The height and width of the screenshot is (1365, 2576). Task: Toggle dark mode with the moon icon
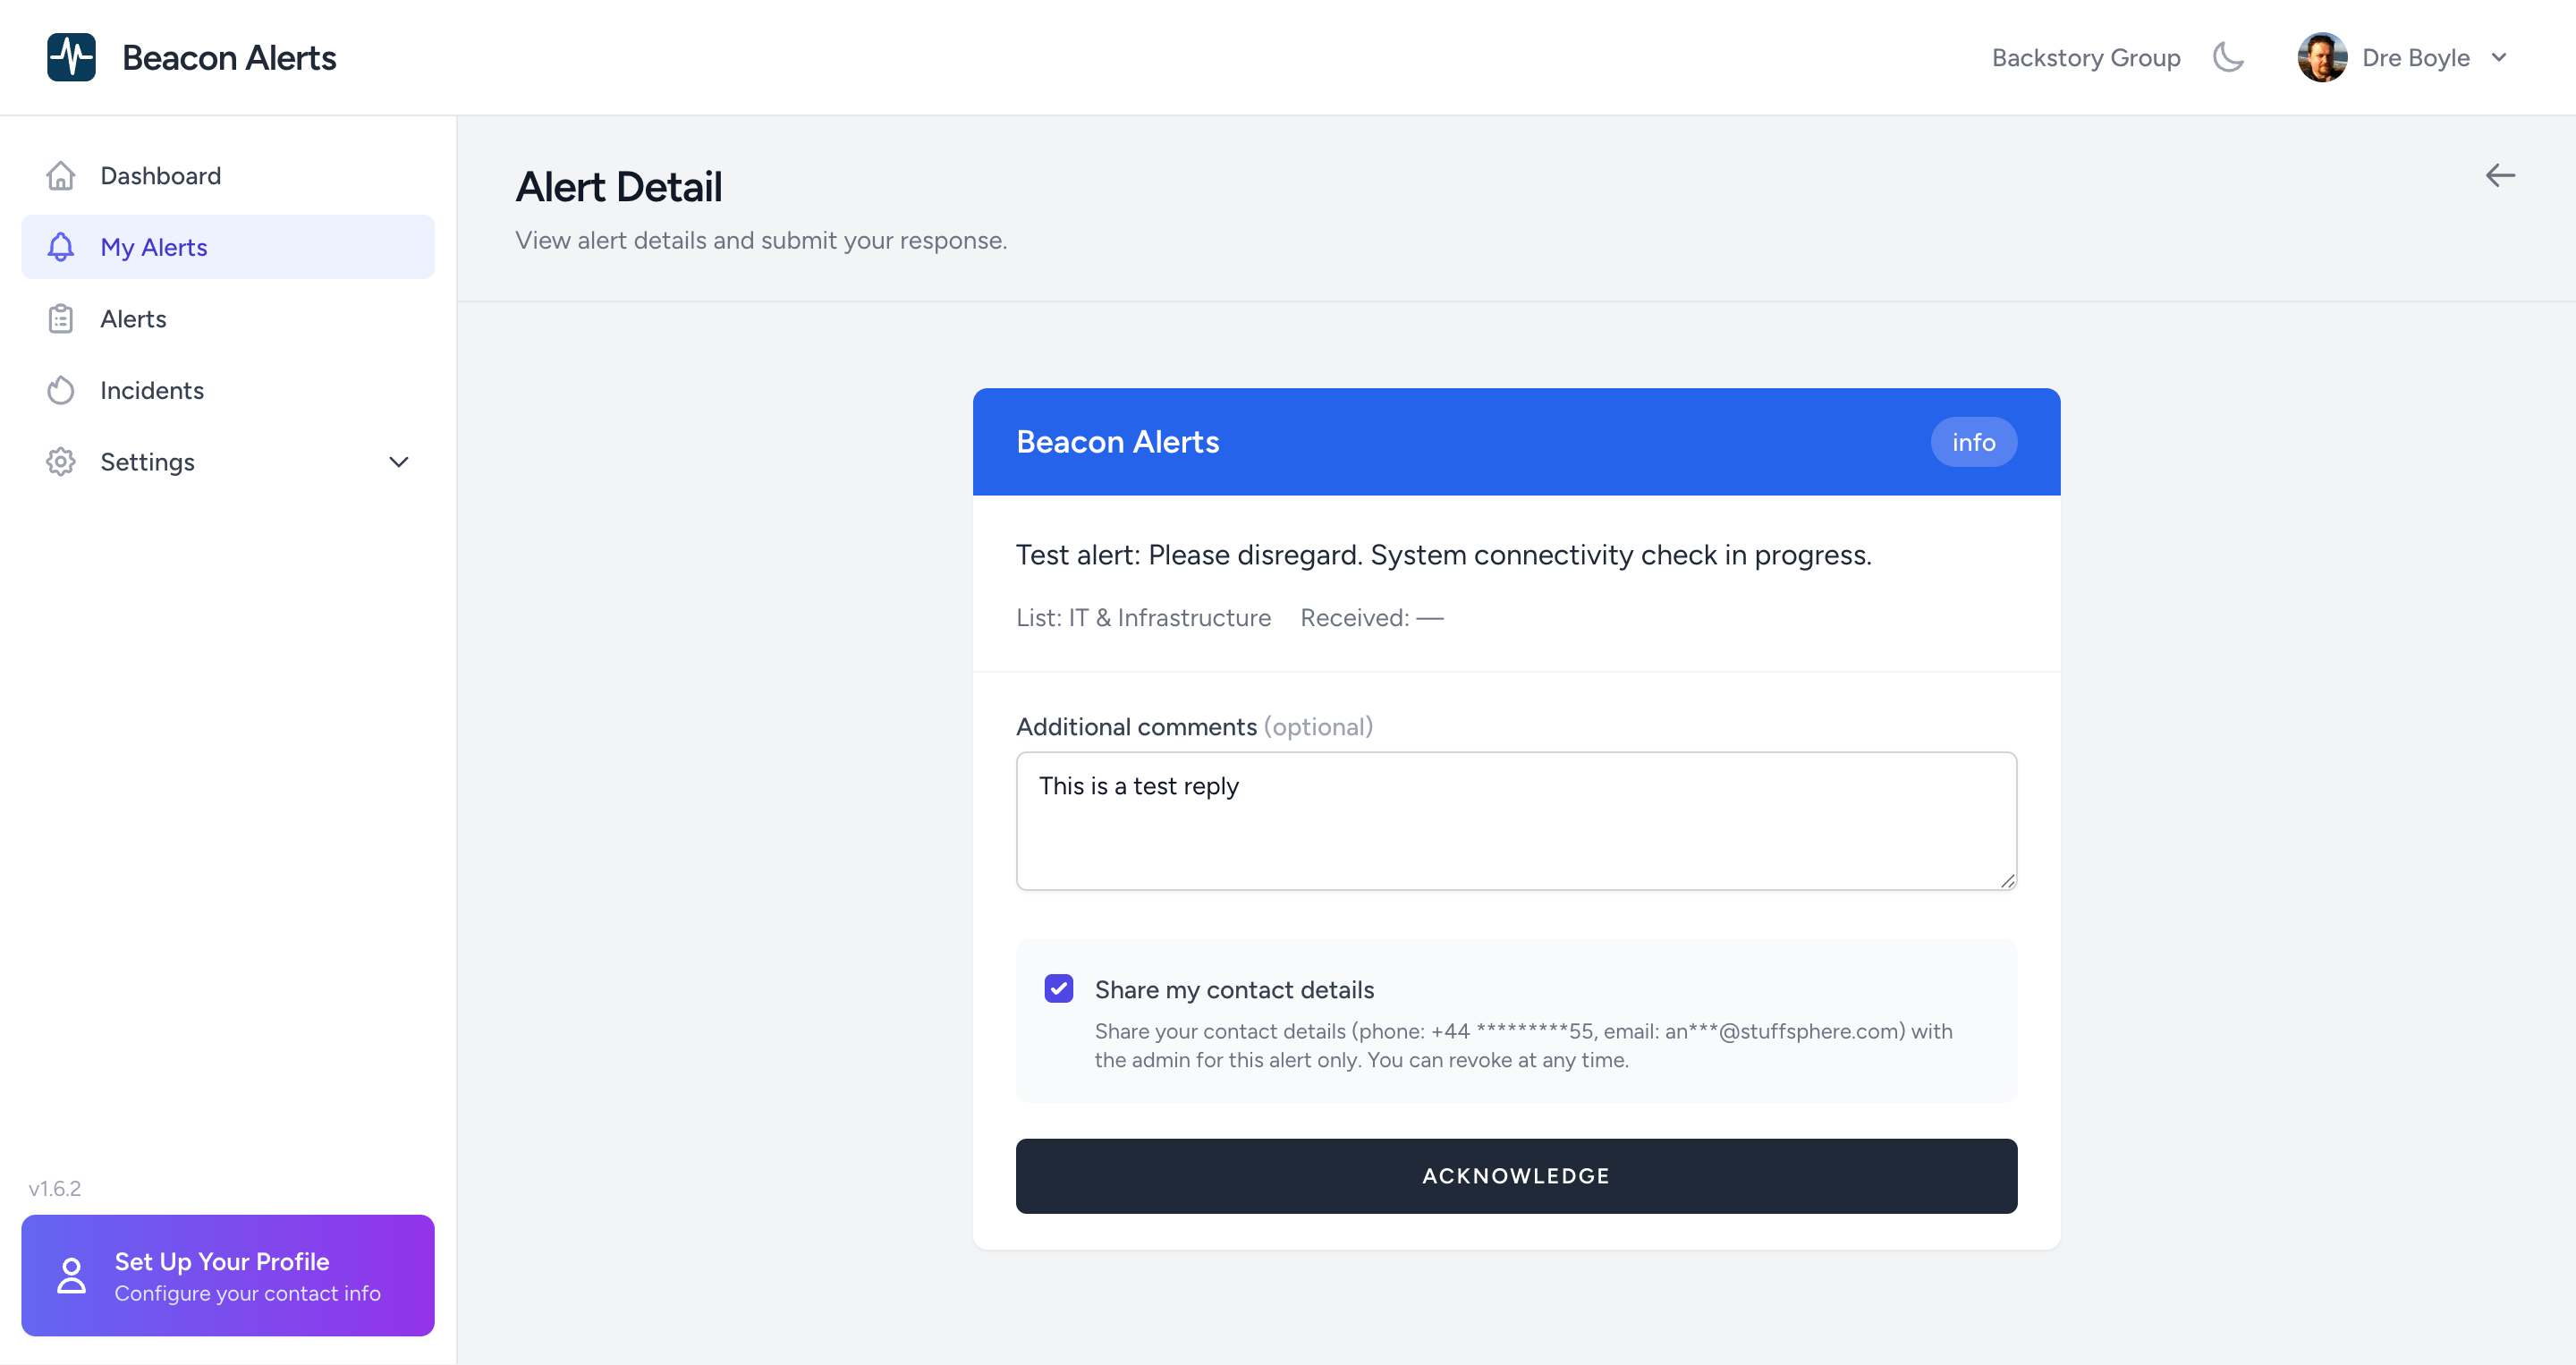pyautogui.click(x=2228, y=57)
